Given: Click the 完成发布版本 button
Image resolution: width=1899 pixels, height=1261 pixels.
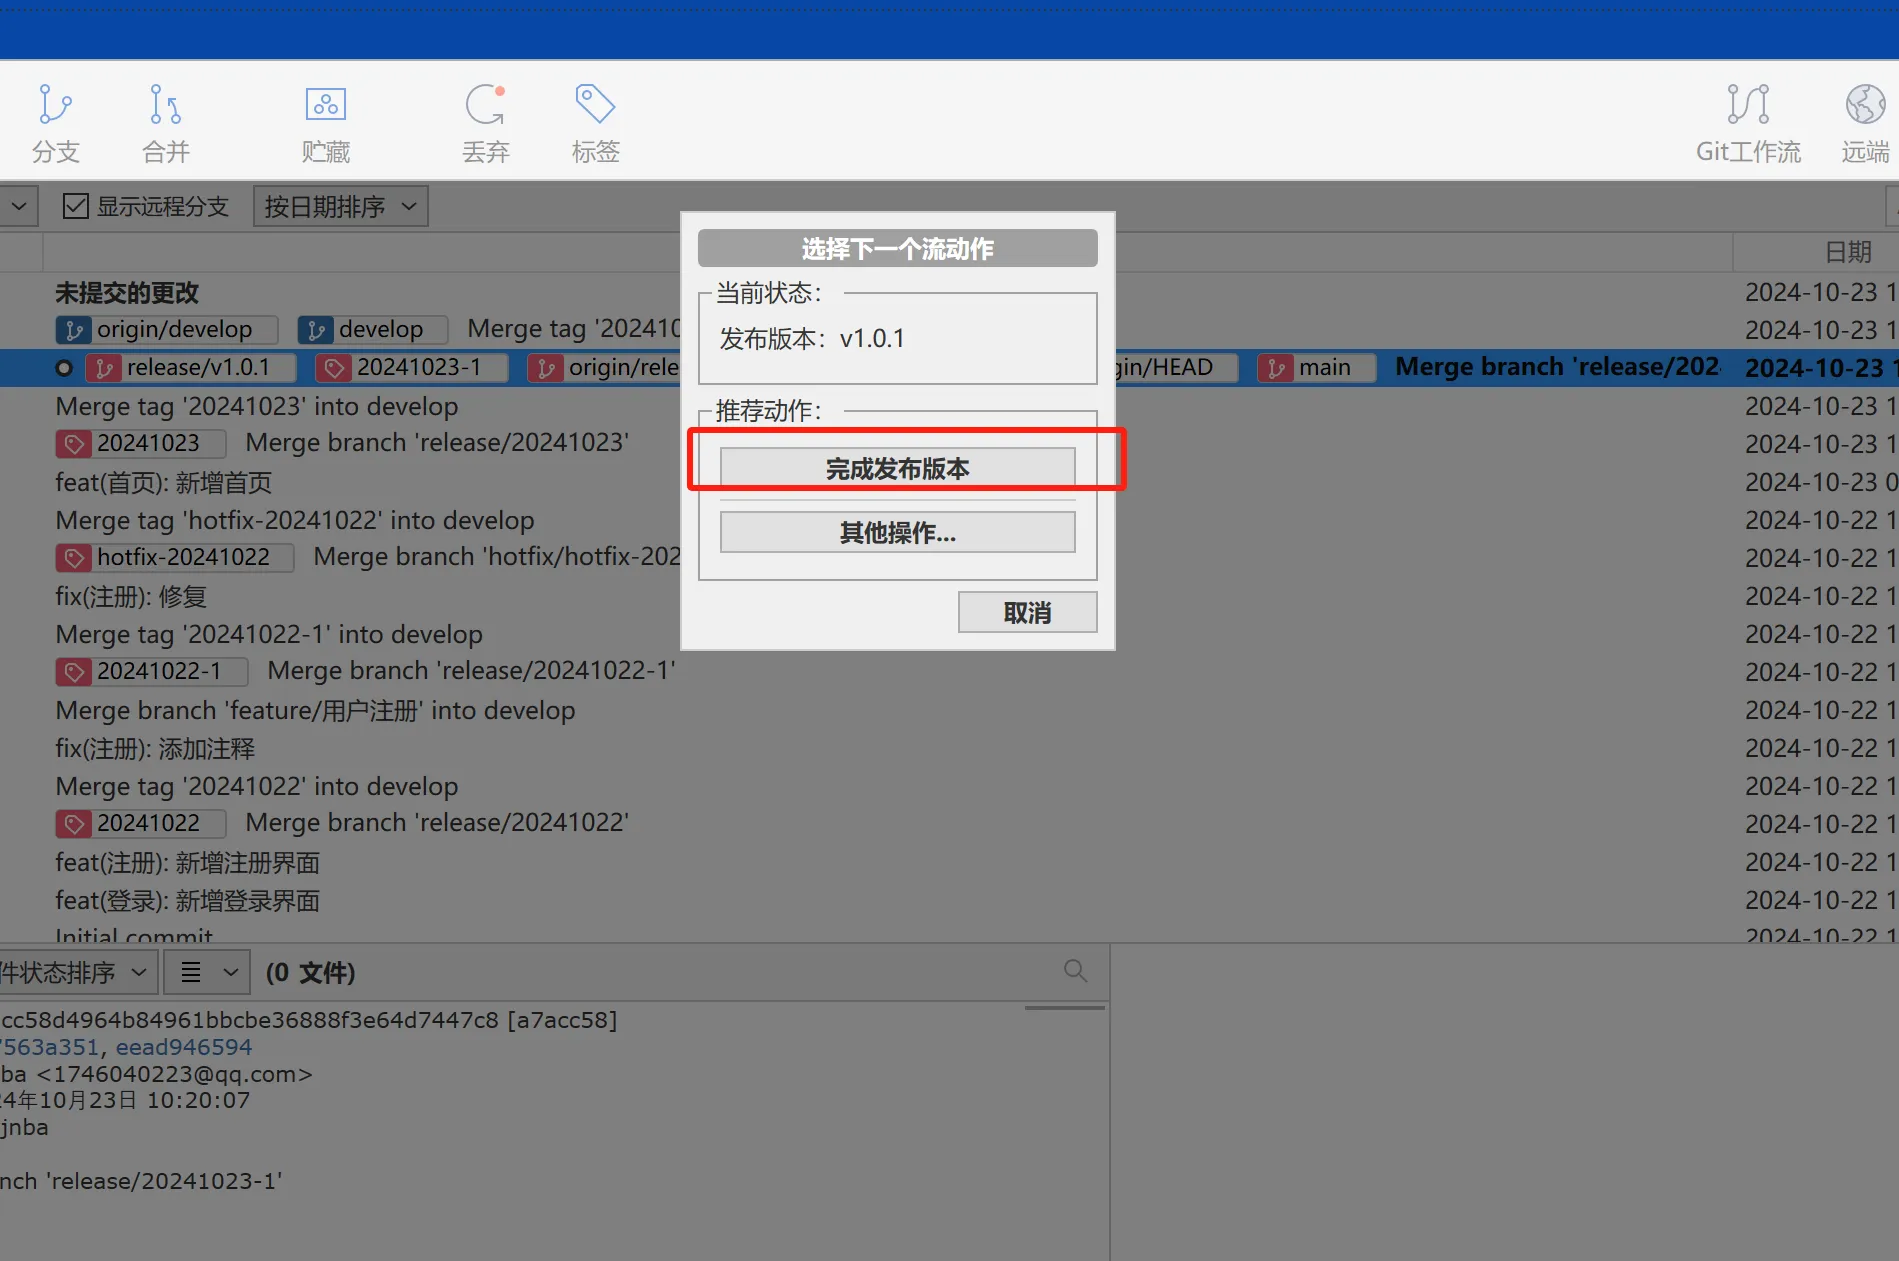Looking at the screenshot, I should click(x=897, y=468).
